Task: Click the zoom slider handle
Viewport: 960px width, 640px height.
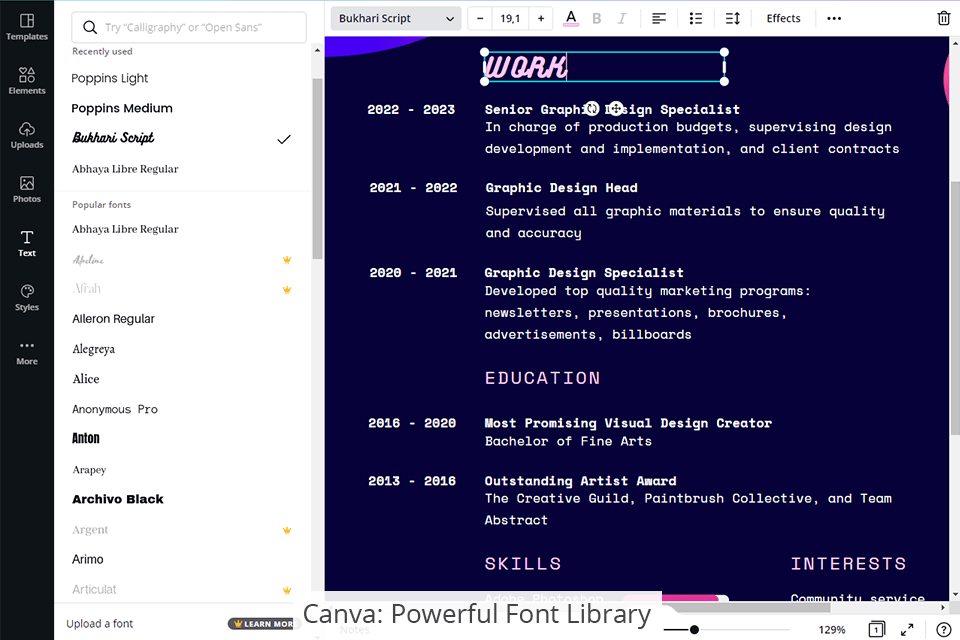Action: [694, 629]
